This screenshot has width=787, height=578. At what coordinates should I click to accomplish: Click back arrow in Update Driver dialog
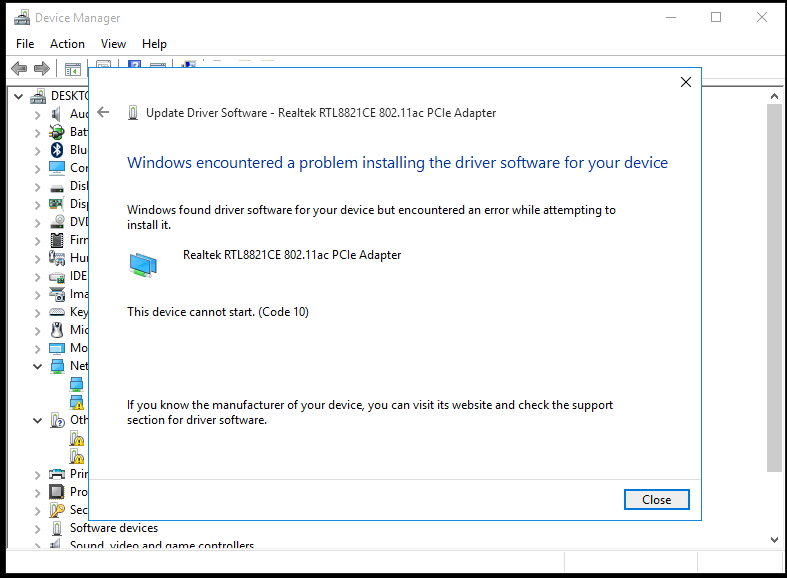[x=103, y=112]
